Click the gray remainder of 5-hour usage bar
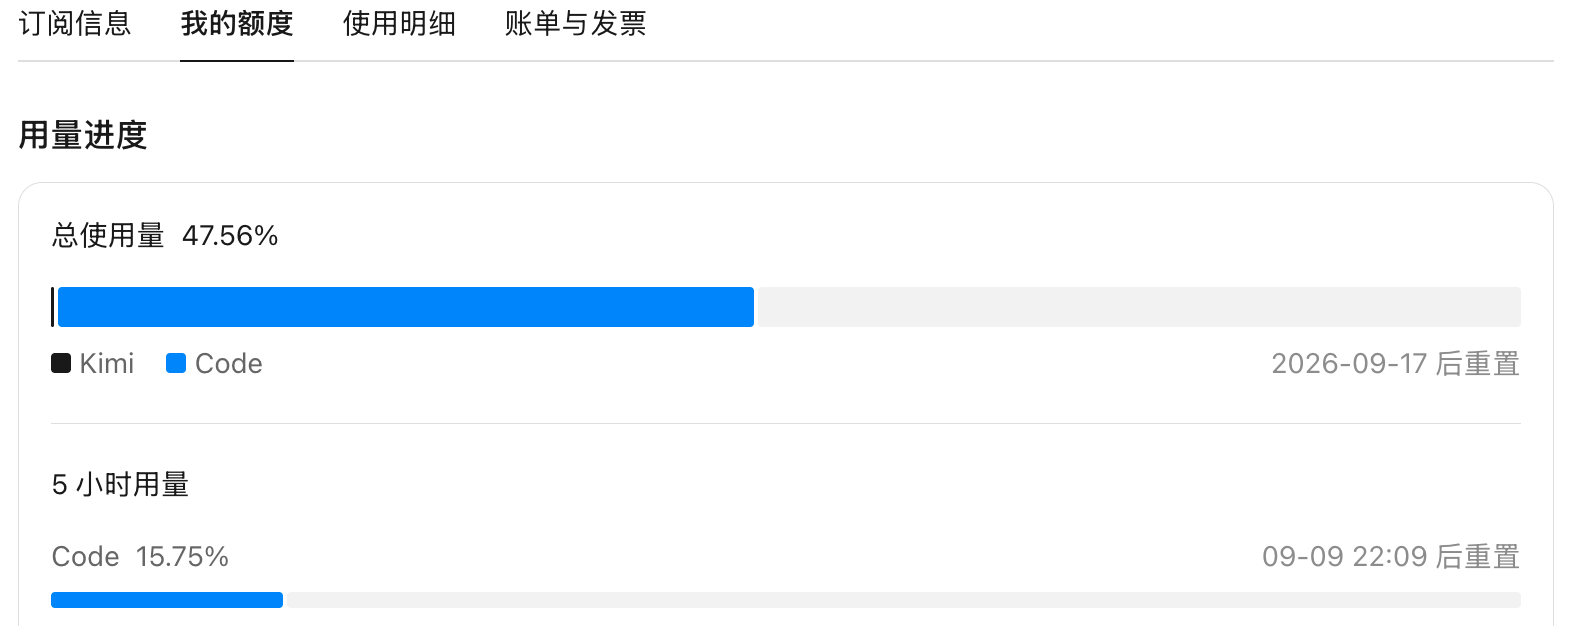The height and width of the screenshot is (626, 1576). [904, 600]
